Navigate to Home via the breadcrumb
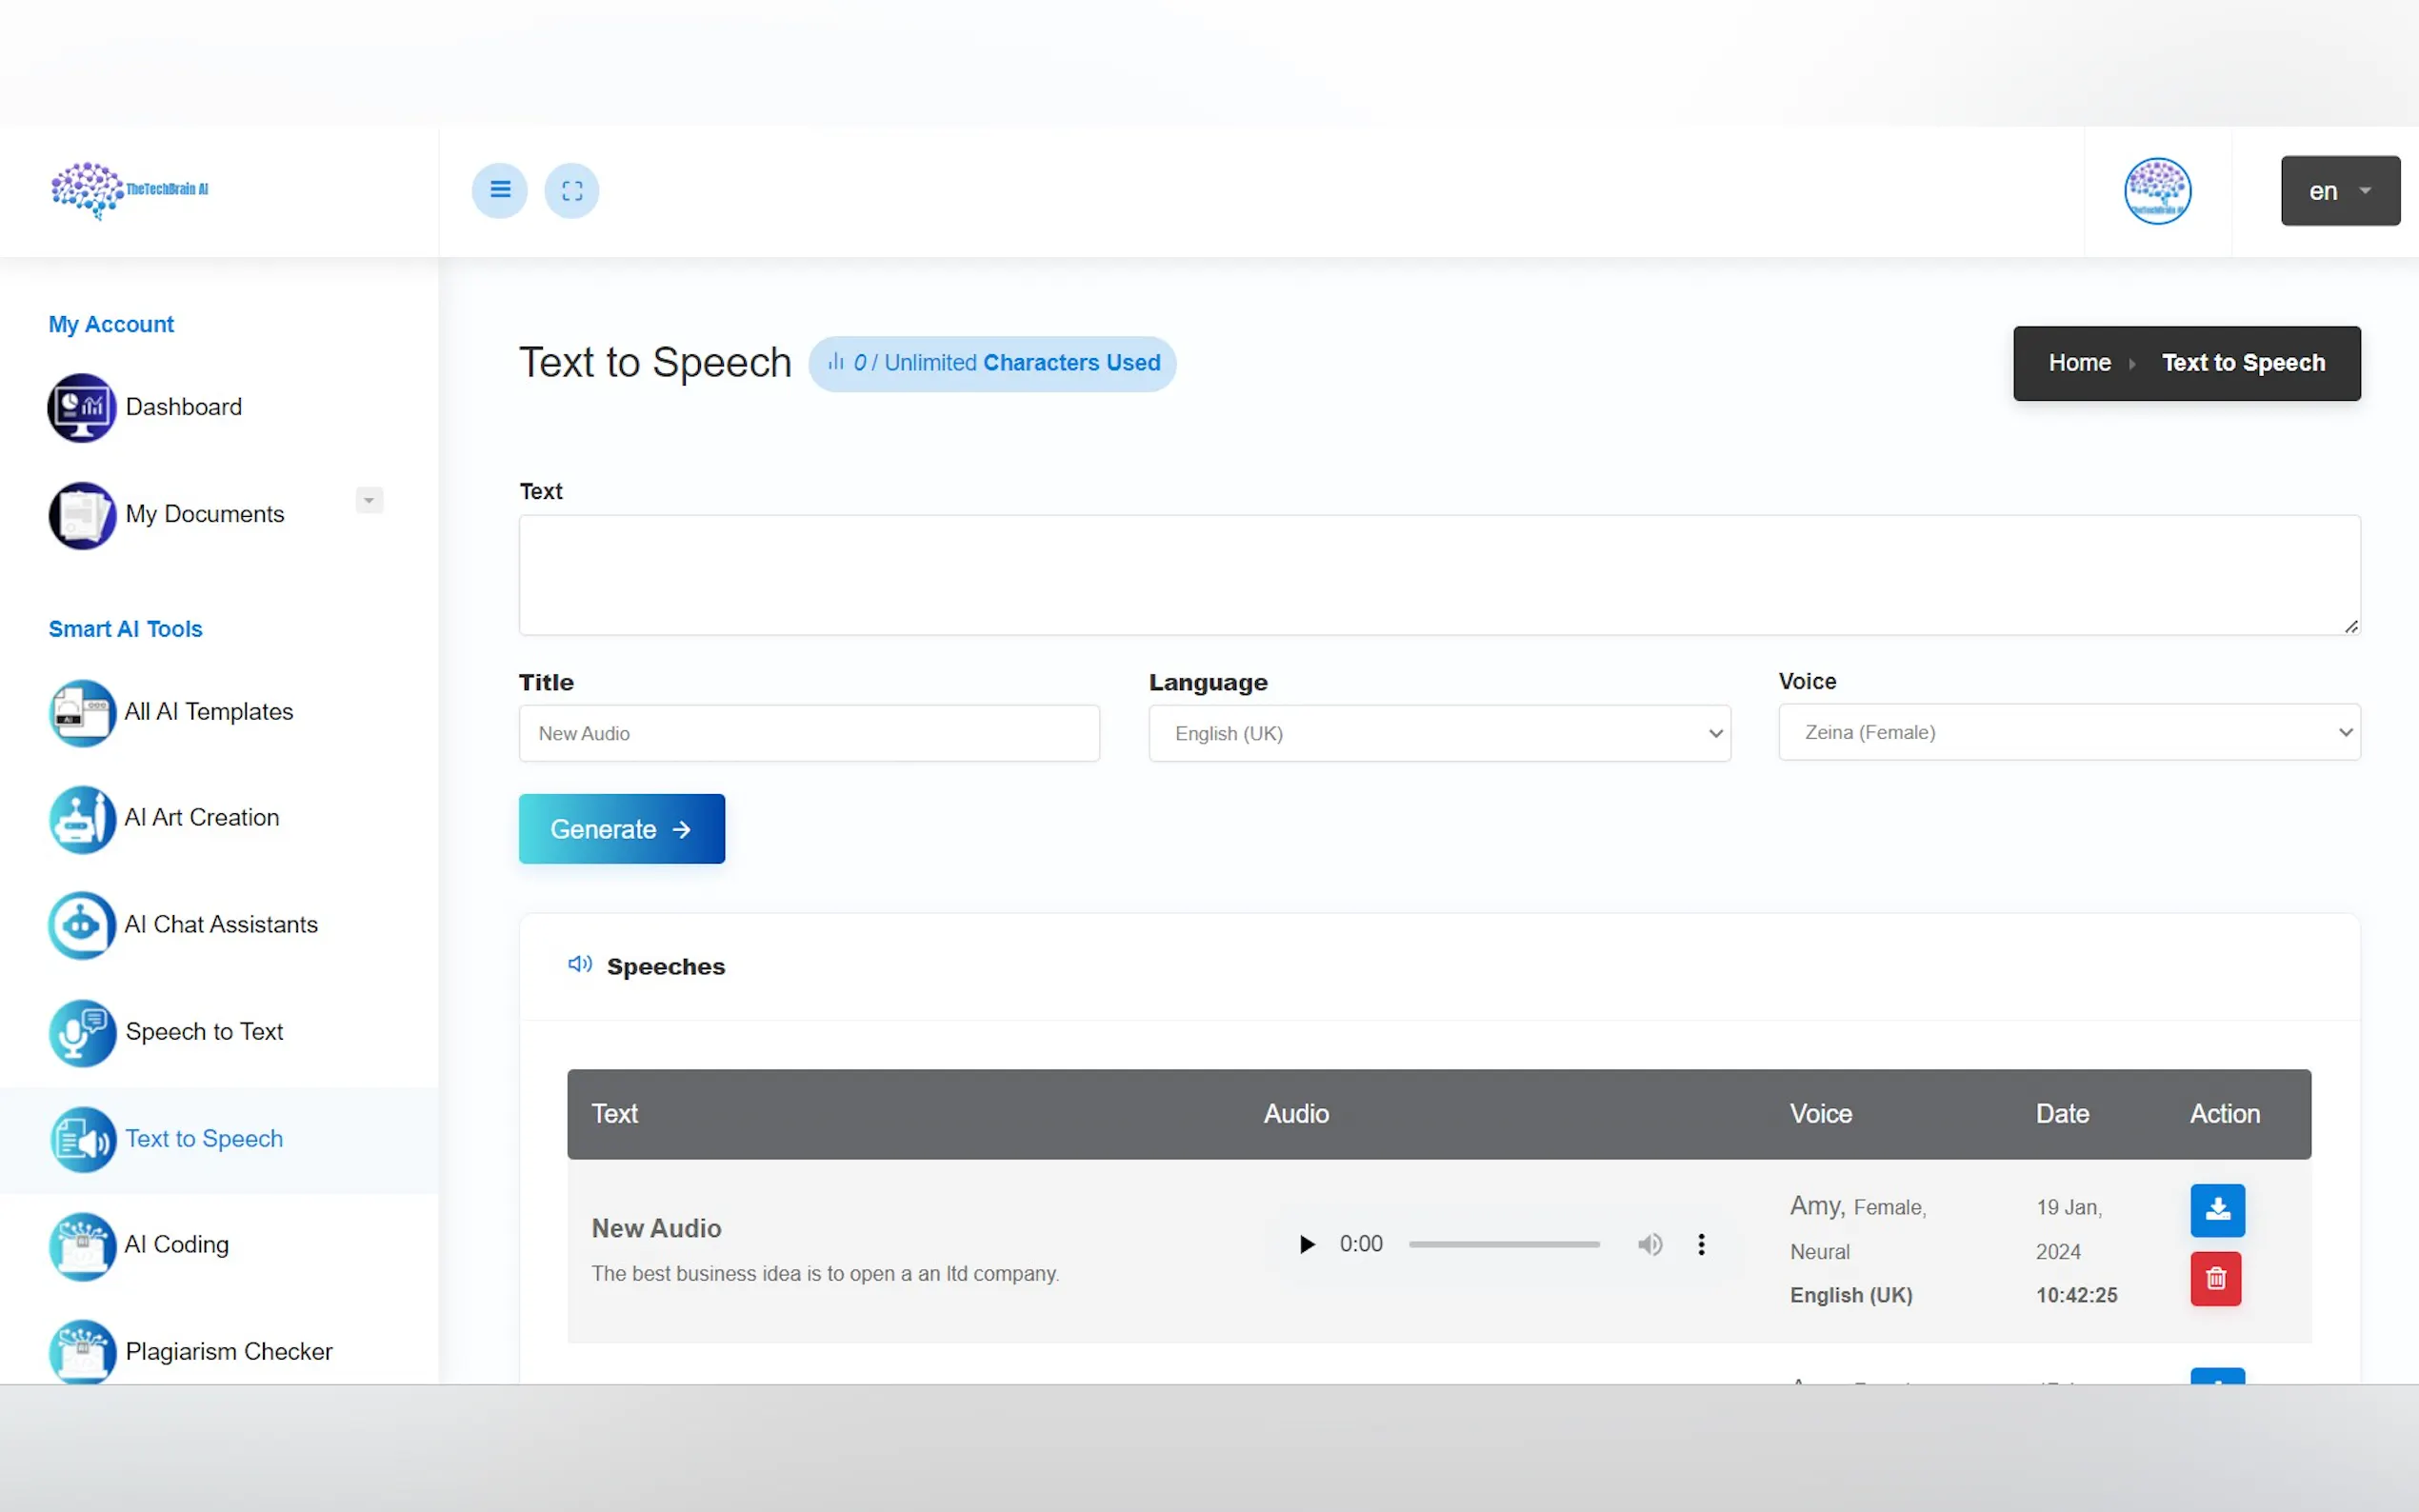 pyautogui.click(x=2079, y=362)
